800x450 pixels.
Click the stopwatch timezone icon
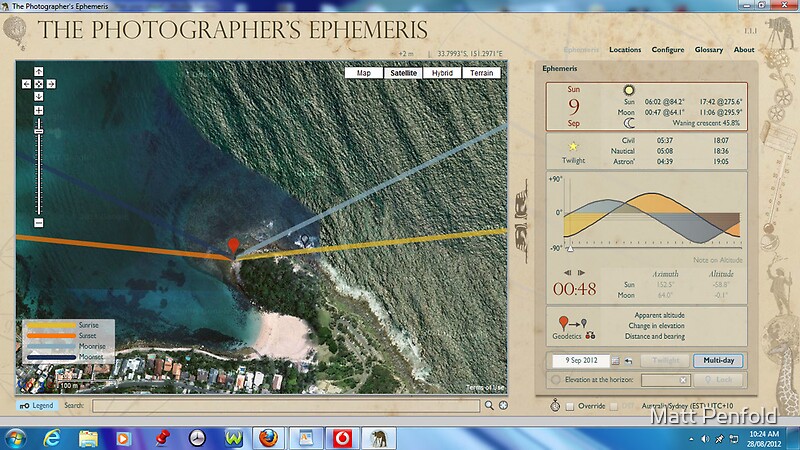click(x=555, y=406)
